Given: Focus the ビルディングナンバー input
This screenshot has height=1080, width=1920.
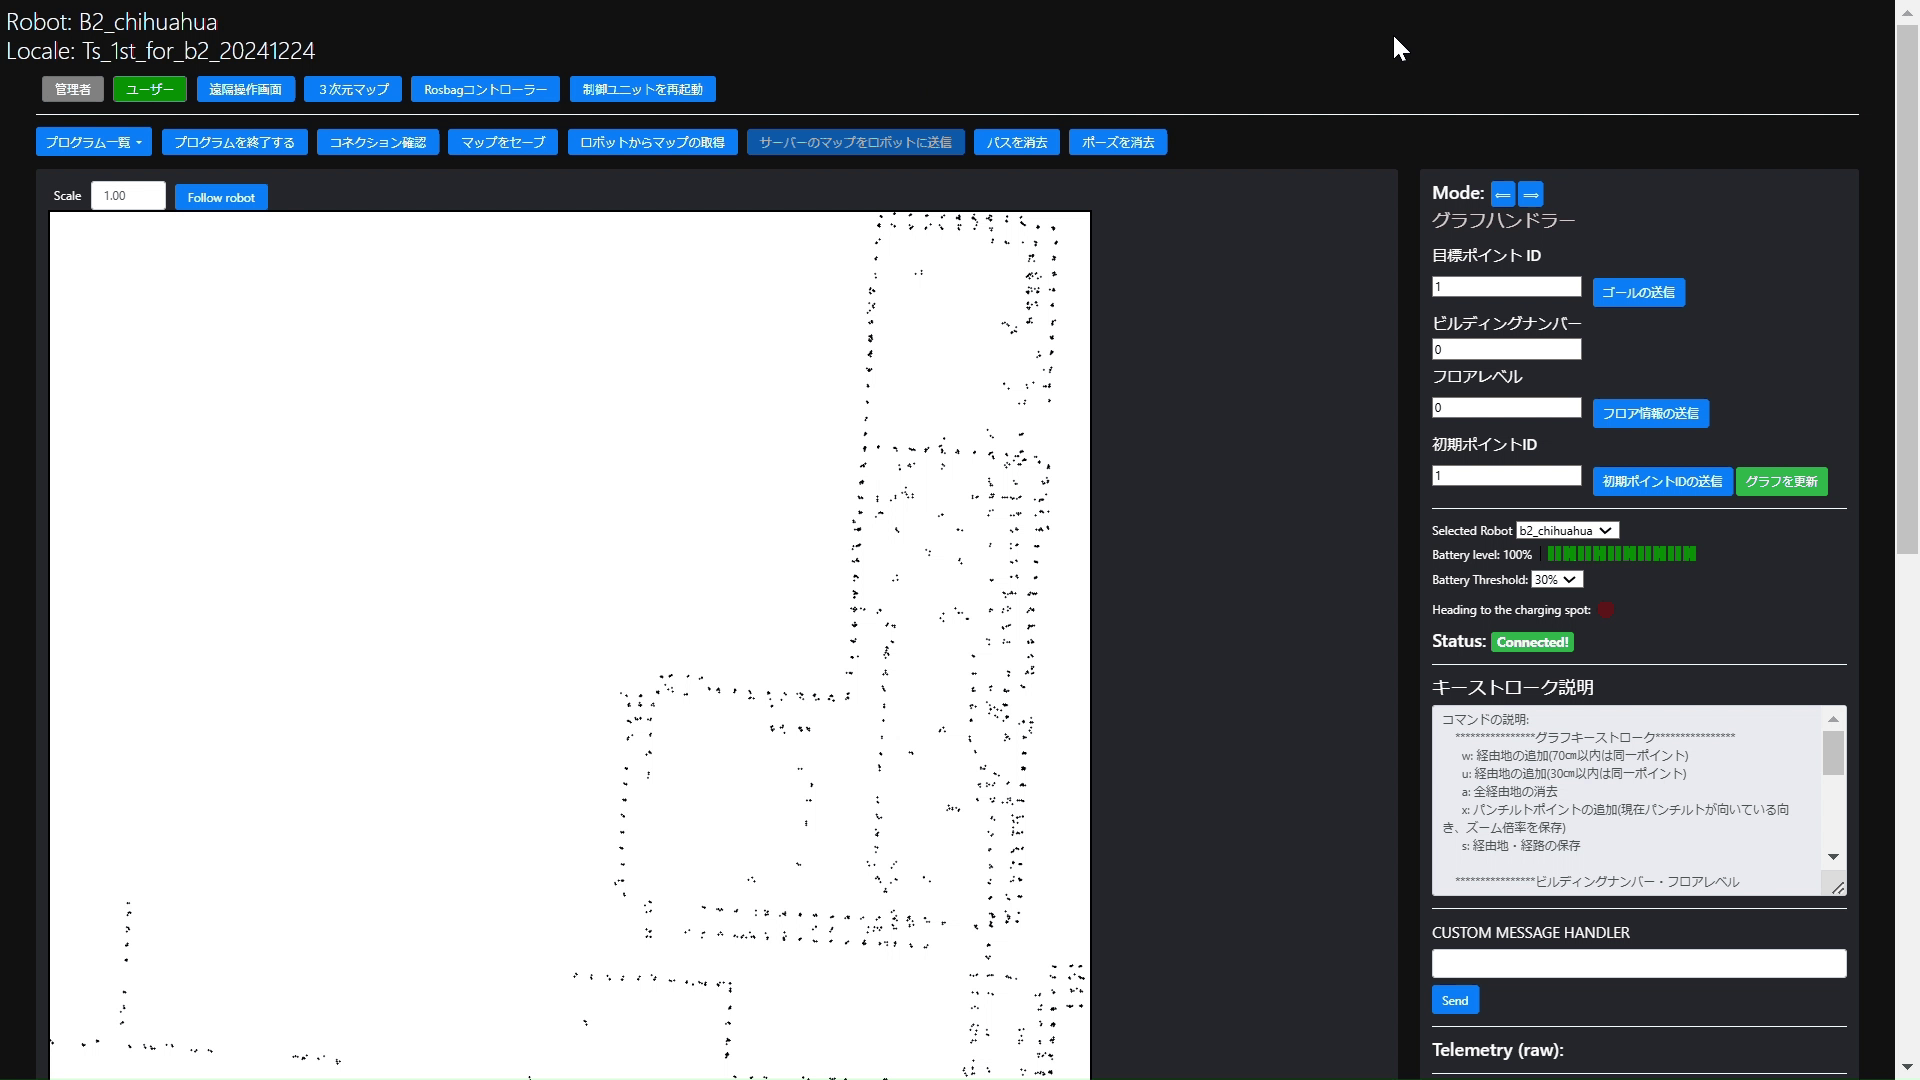Looking at the screenshot, I should [x=1506, y=349].
